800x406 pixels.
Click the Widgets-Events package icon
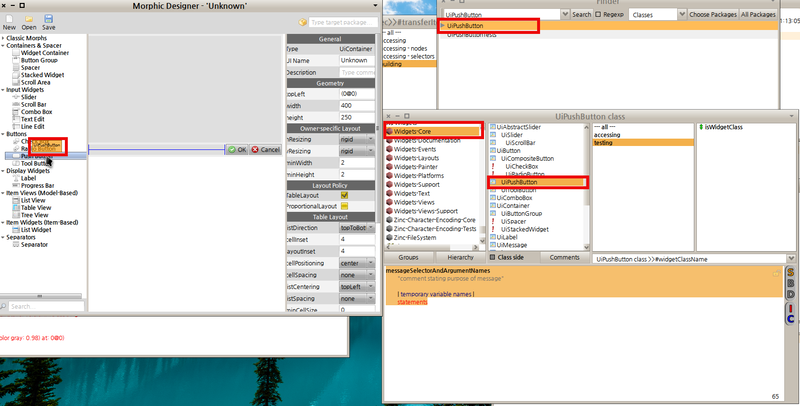[389, 150]
